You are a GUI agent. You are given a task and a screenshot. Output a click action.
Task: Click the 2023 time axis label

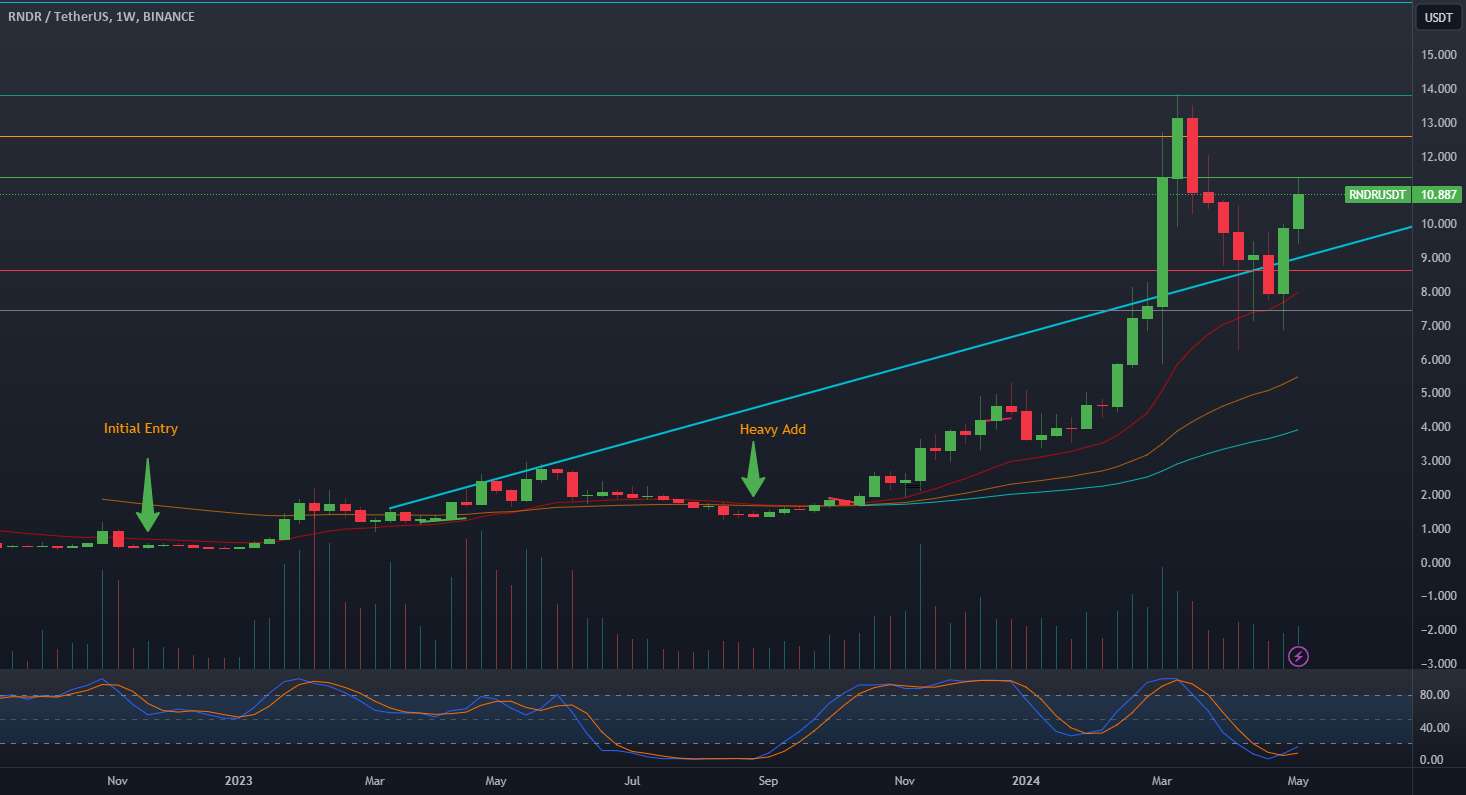238,780
